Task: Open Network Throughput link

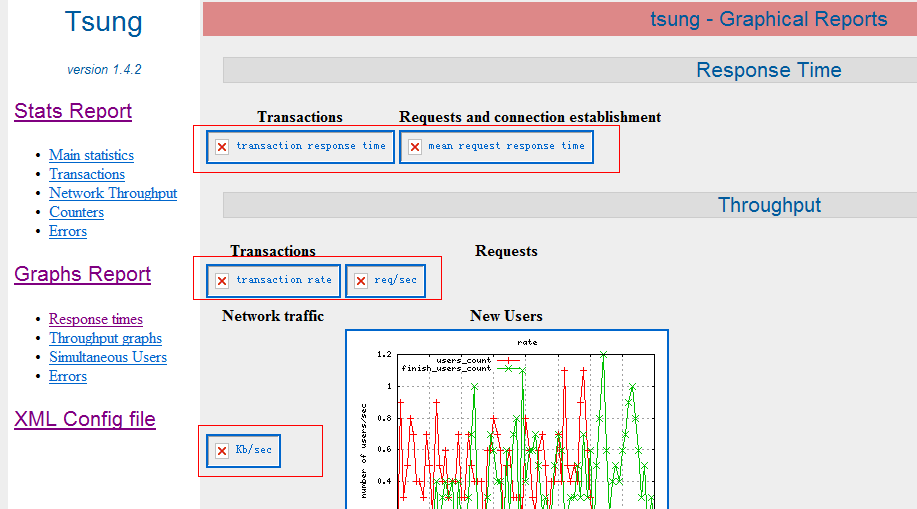Action: tap(113, 193)
